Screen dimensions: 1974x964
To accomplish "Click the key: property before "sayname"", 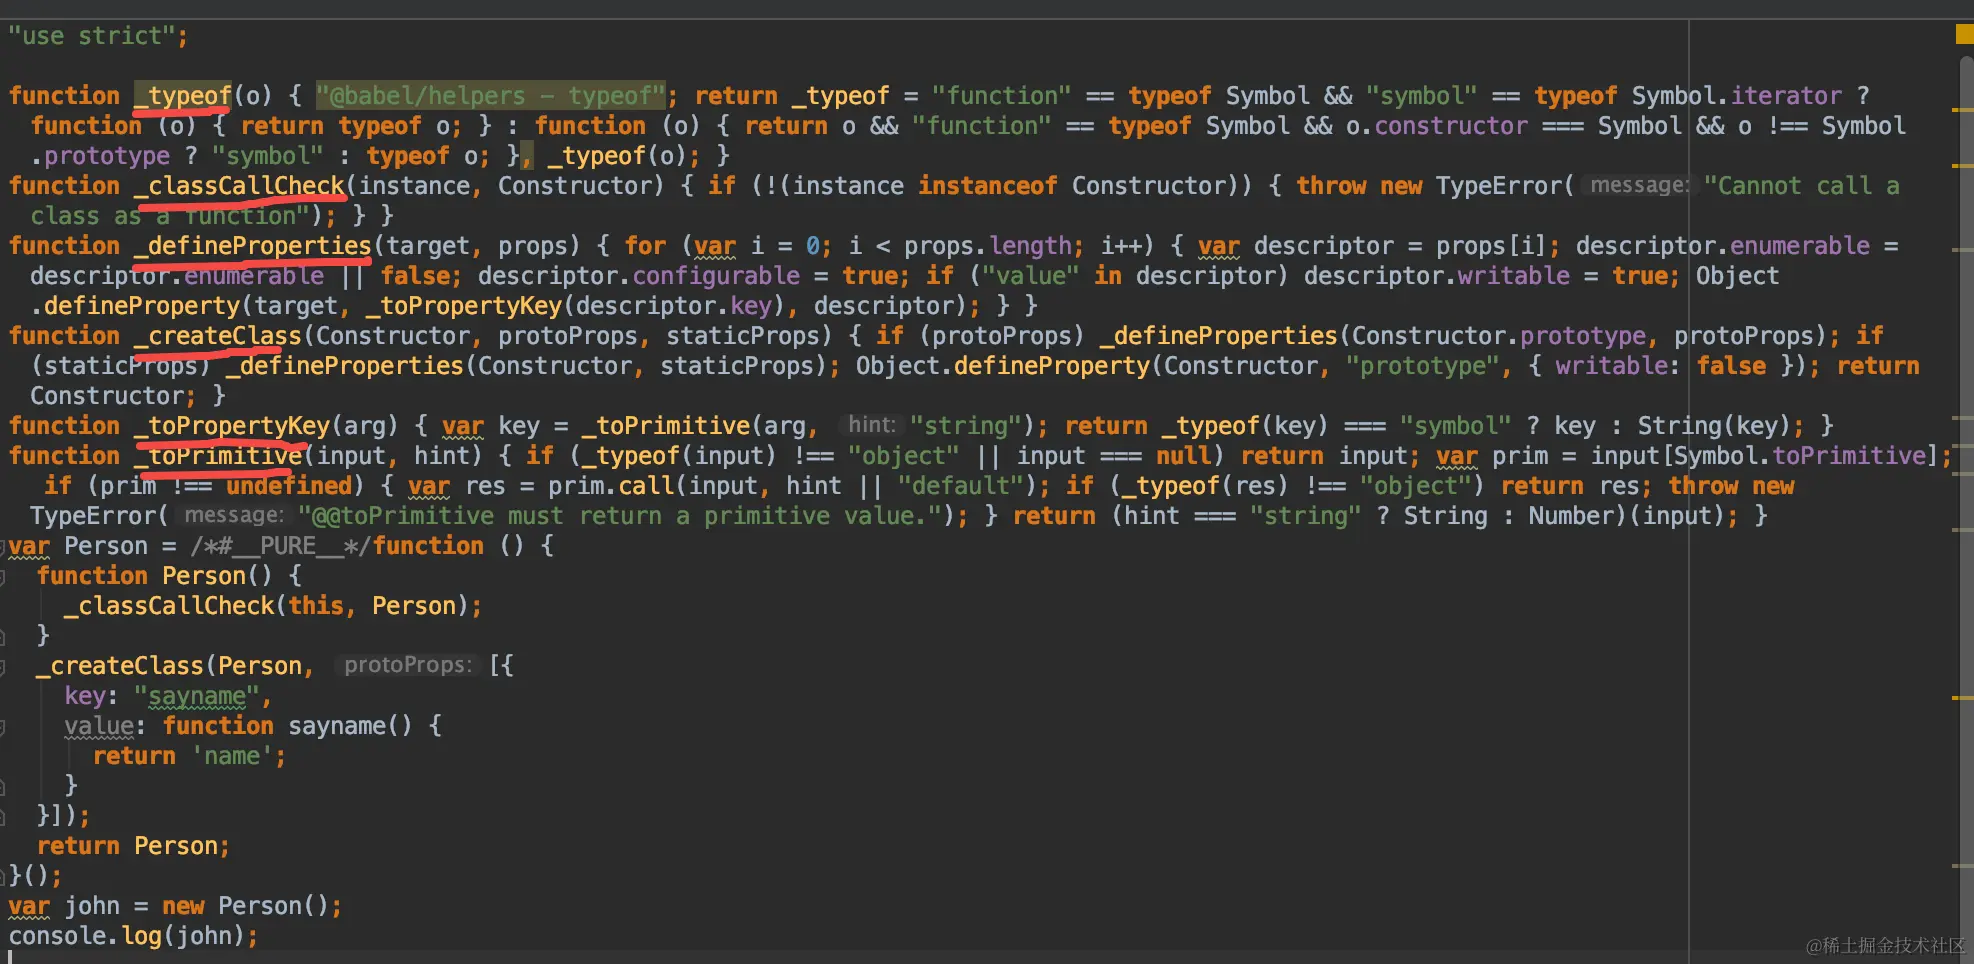I will pyautogui.click(x=85, y=696).
